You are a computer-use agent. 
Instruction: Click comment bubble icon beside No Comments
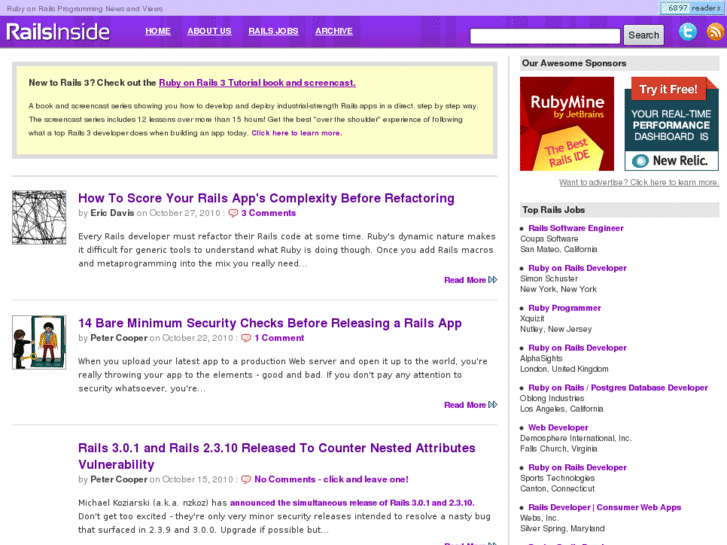point(246,480)
